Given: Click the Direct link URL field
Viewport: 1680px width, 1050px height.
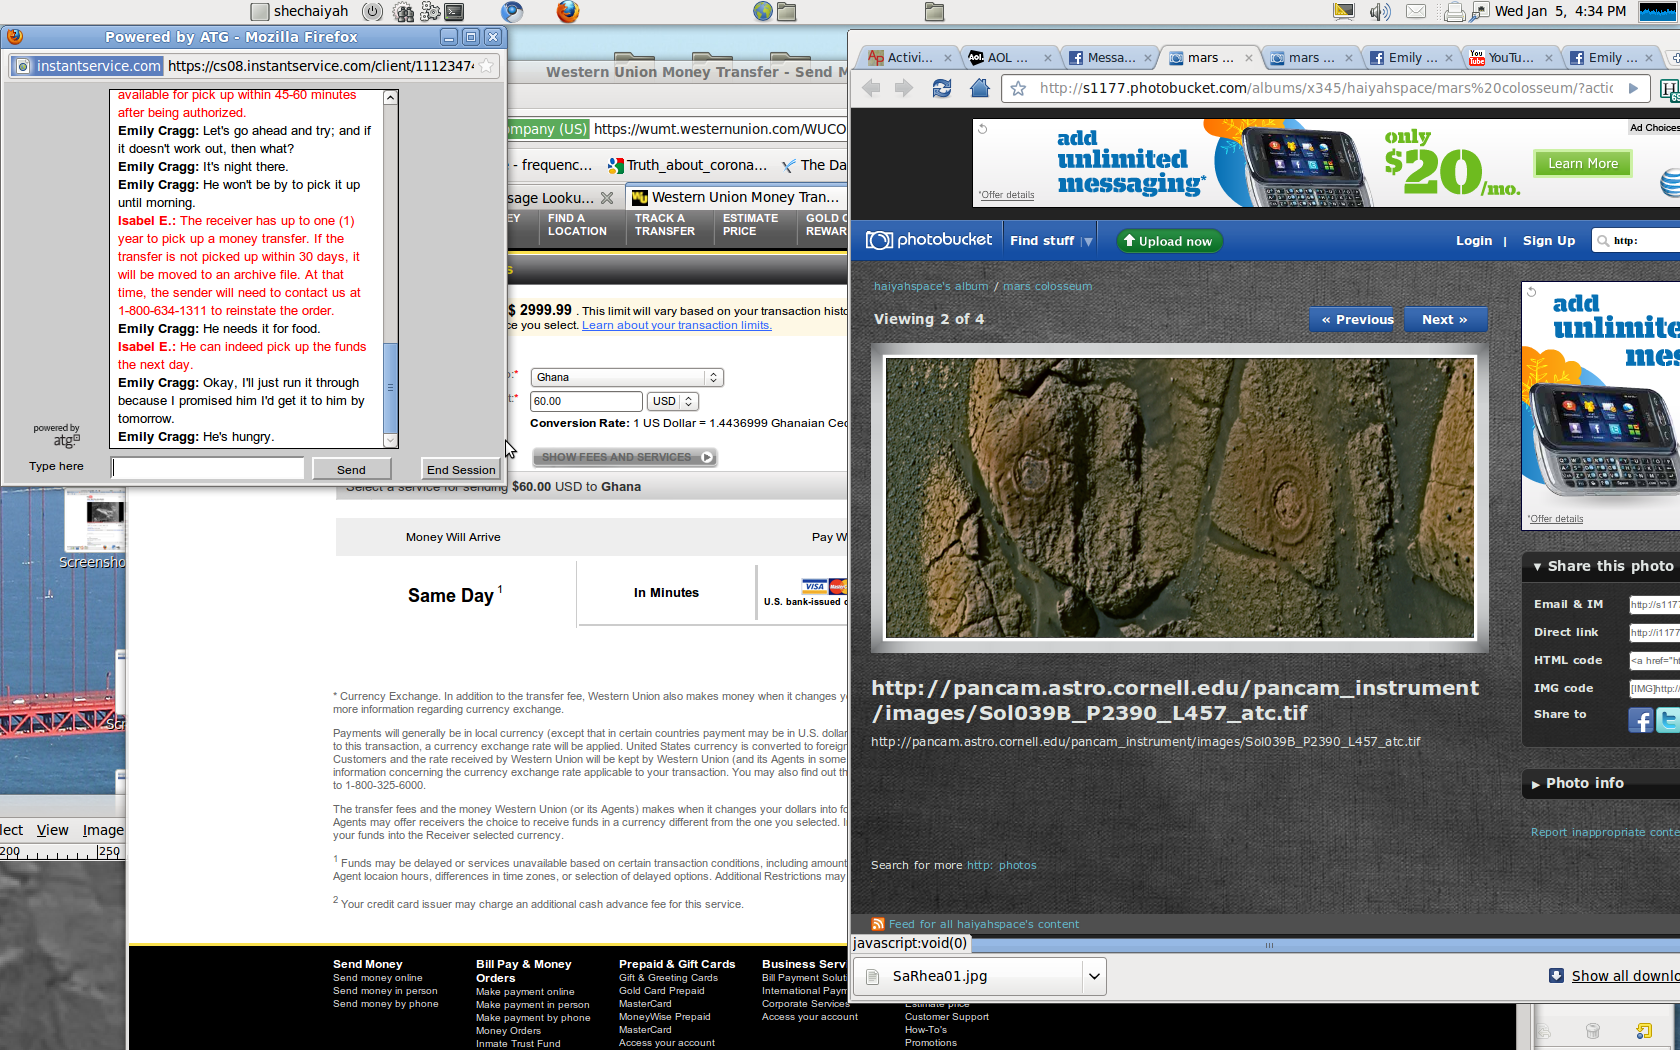Looking at the screenshot, I should click(1654, 632).
